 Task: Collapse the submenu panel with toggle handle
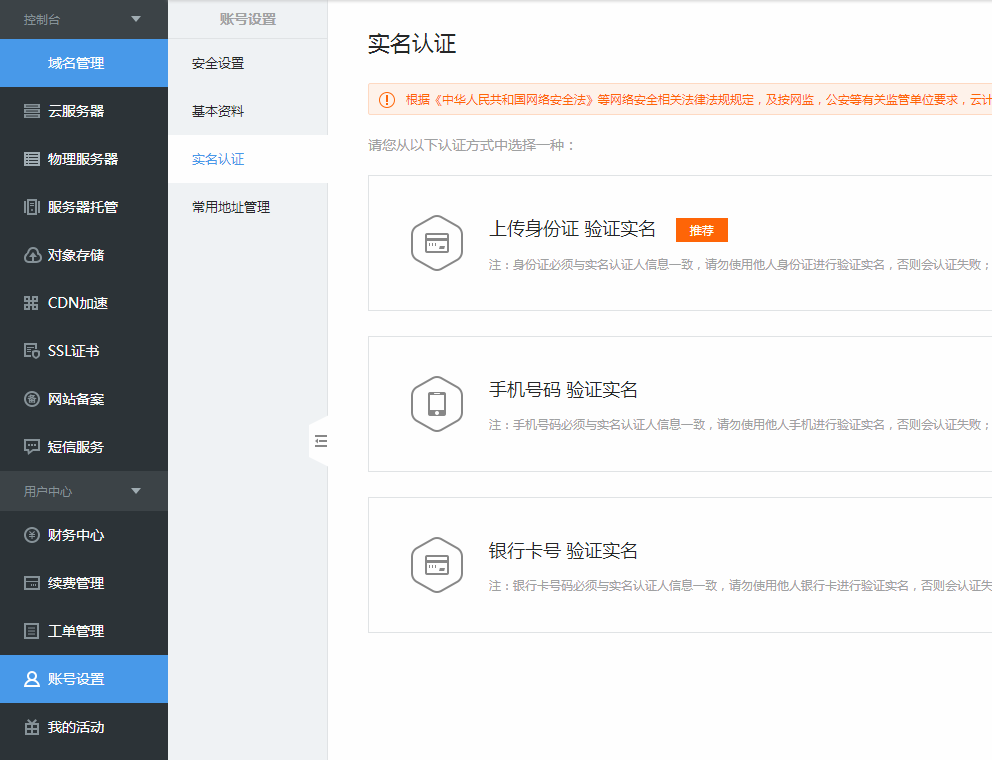coord(319,441)
